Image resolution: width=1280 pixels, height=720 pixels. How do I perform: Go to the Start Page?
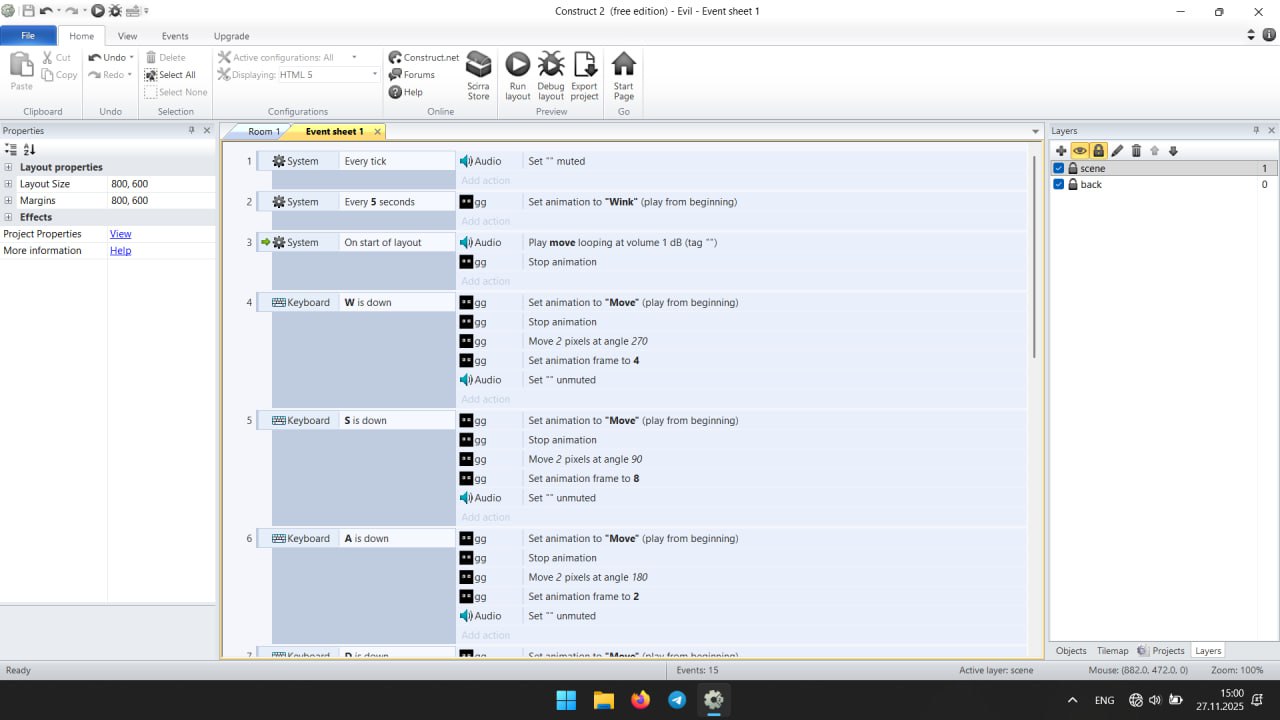point(624,76)
